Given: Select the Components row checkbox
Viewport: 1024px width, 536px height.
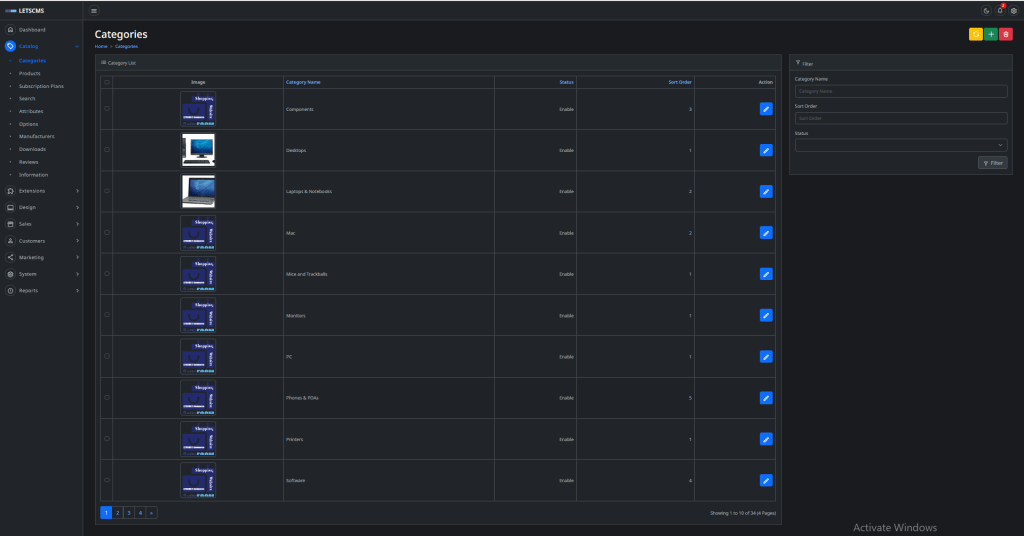Looking at the screenshot, I should coord(107,108).
